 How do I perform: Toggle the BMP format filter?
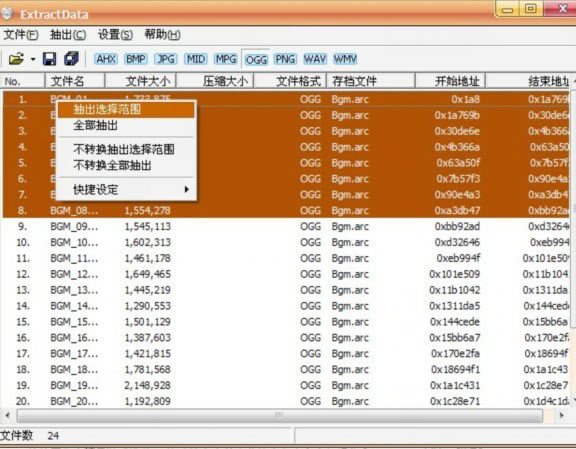pyautogui.click(x=136, y=59)
